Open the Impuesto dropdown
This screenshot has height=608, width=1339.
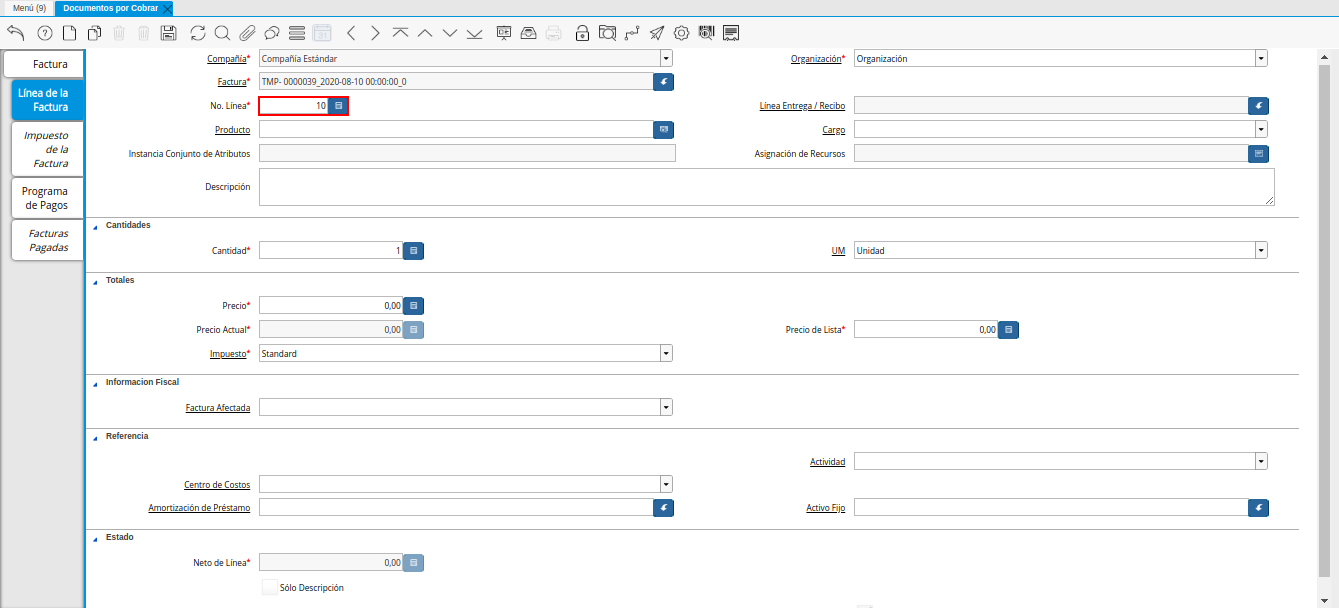click(666, 354)
